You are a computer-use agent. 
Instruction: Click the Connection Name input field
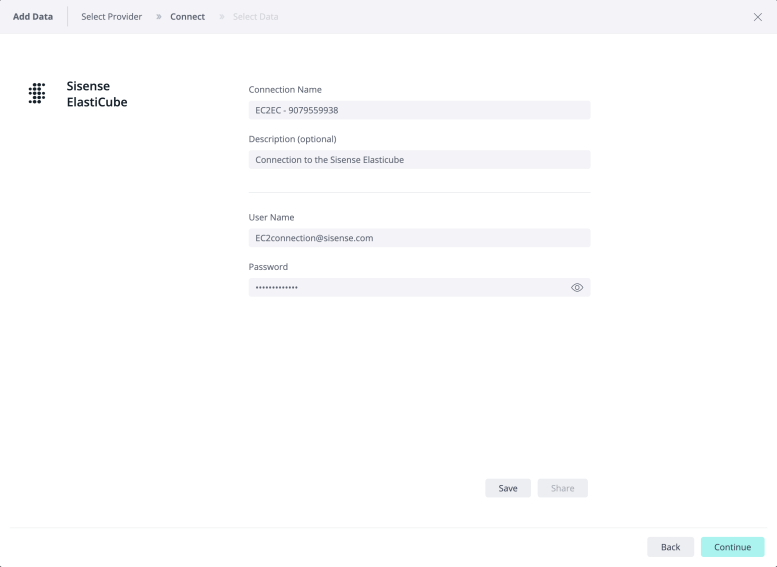click(419, 110)
